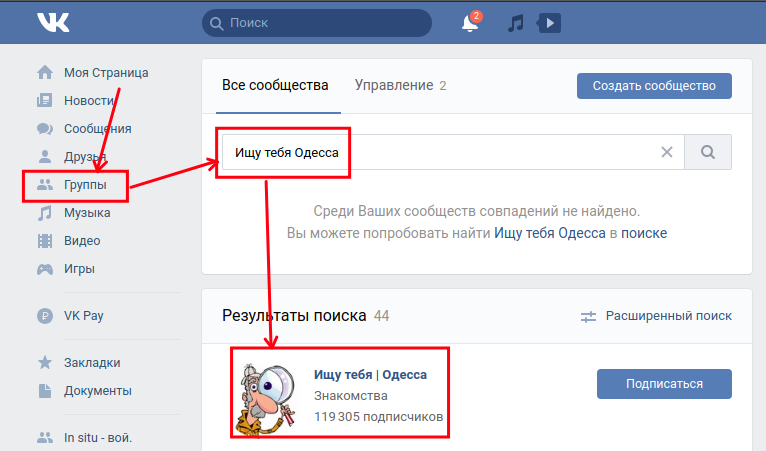Open VK Pay in sidebar

coord(84,316)
